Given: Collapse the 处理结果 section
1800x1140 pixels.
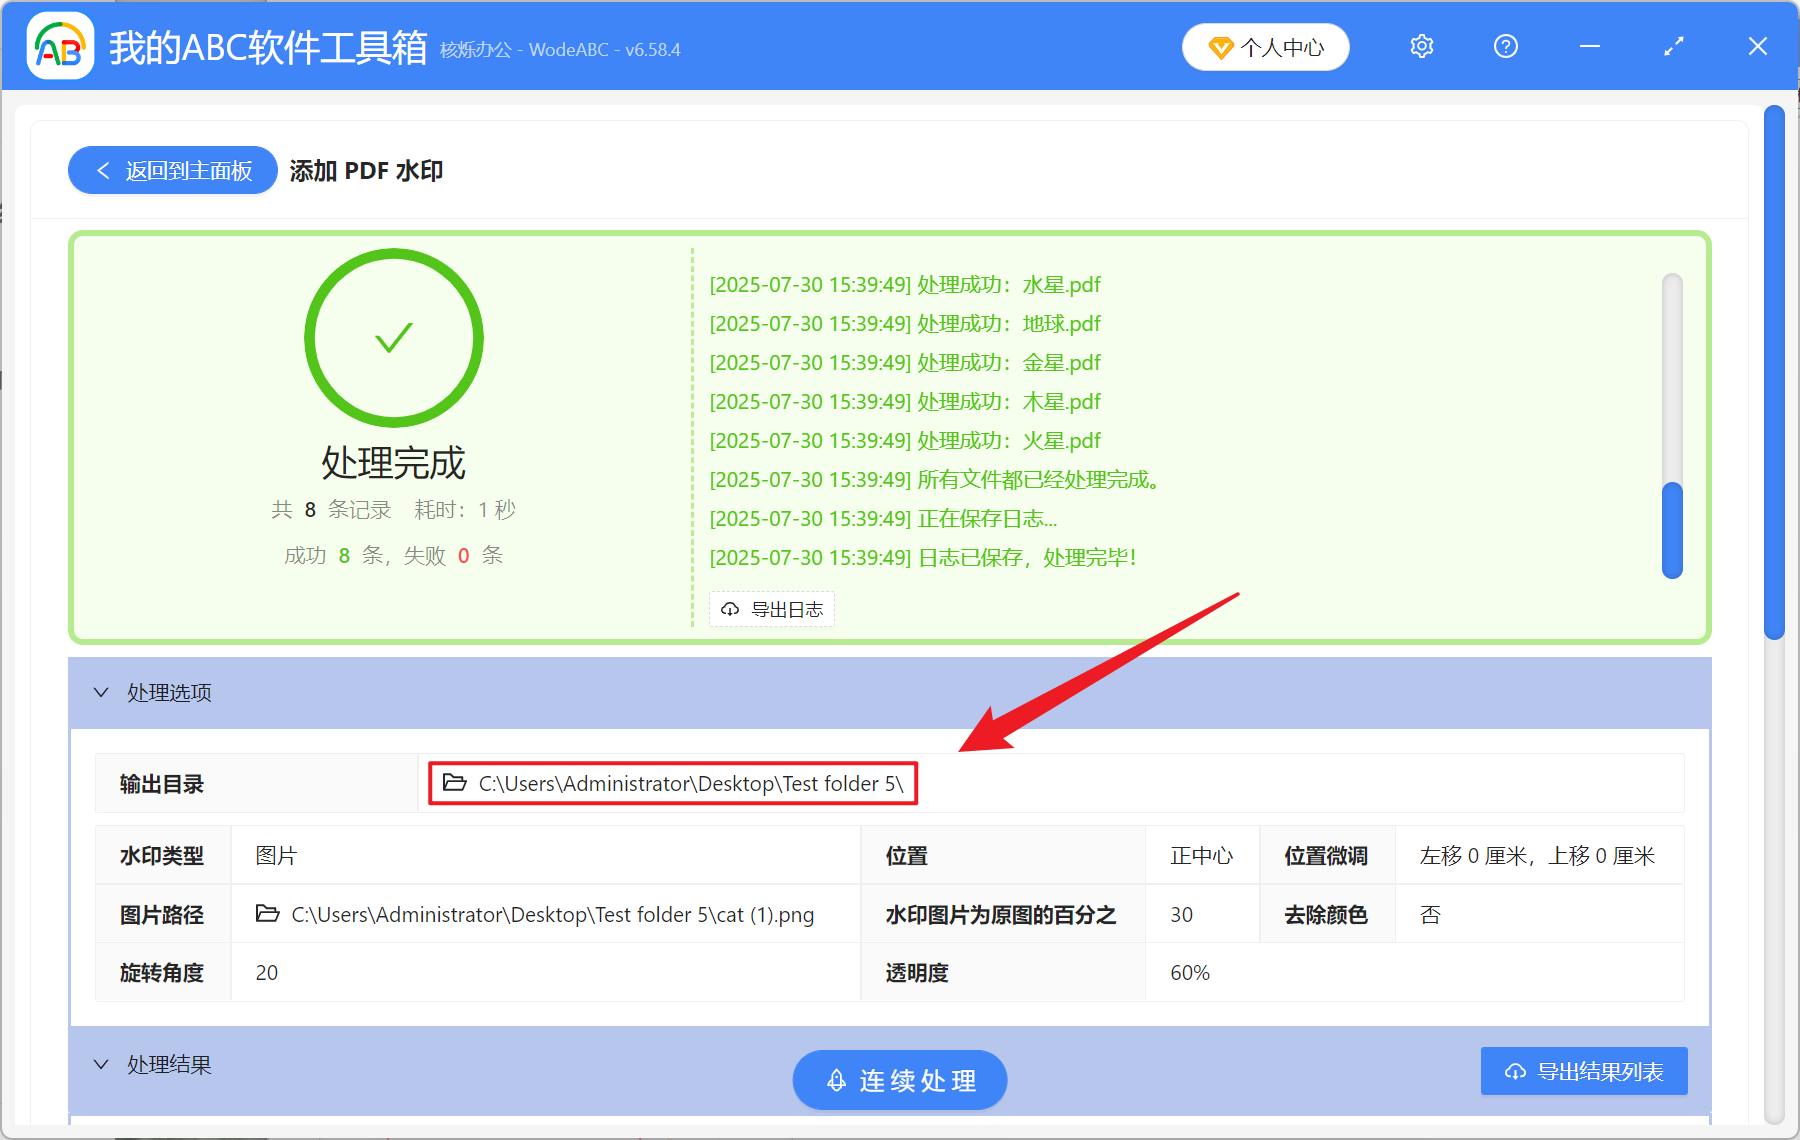Looking at the screenshot, I should 100,1064.
